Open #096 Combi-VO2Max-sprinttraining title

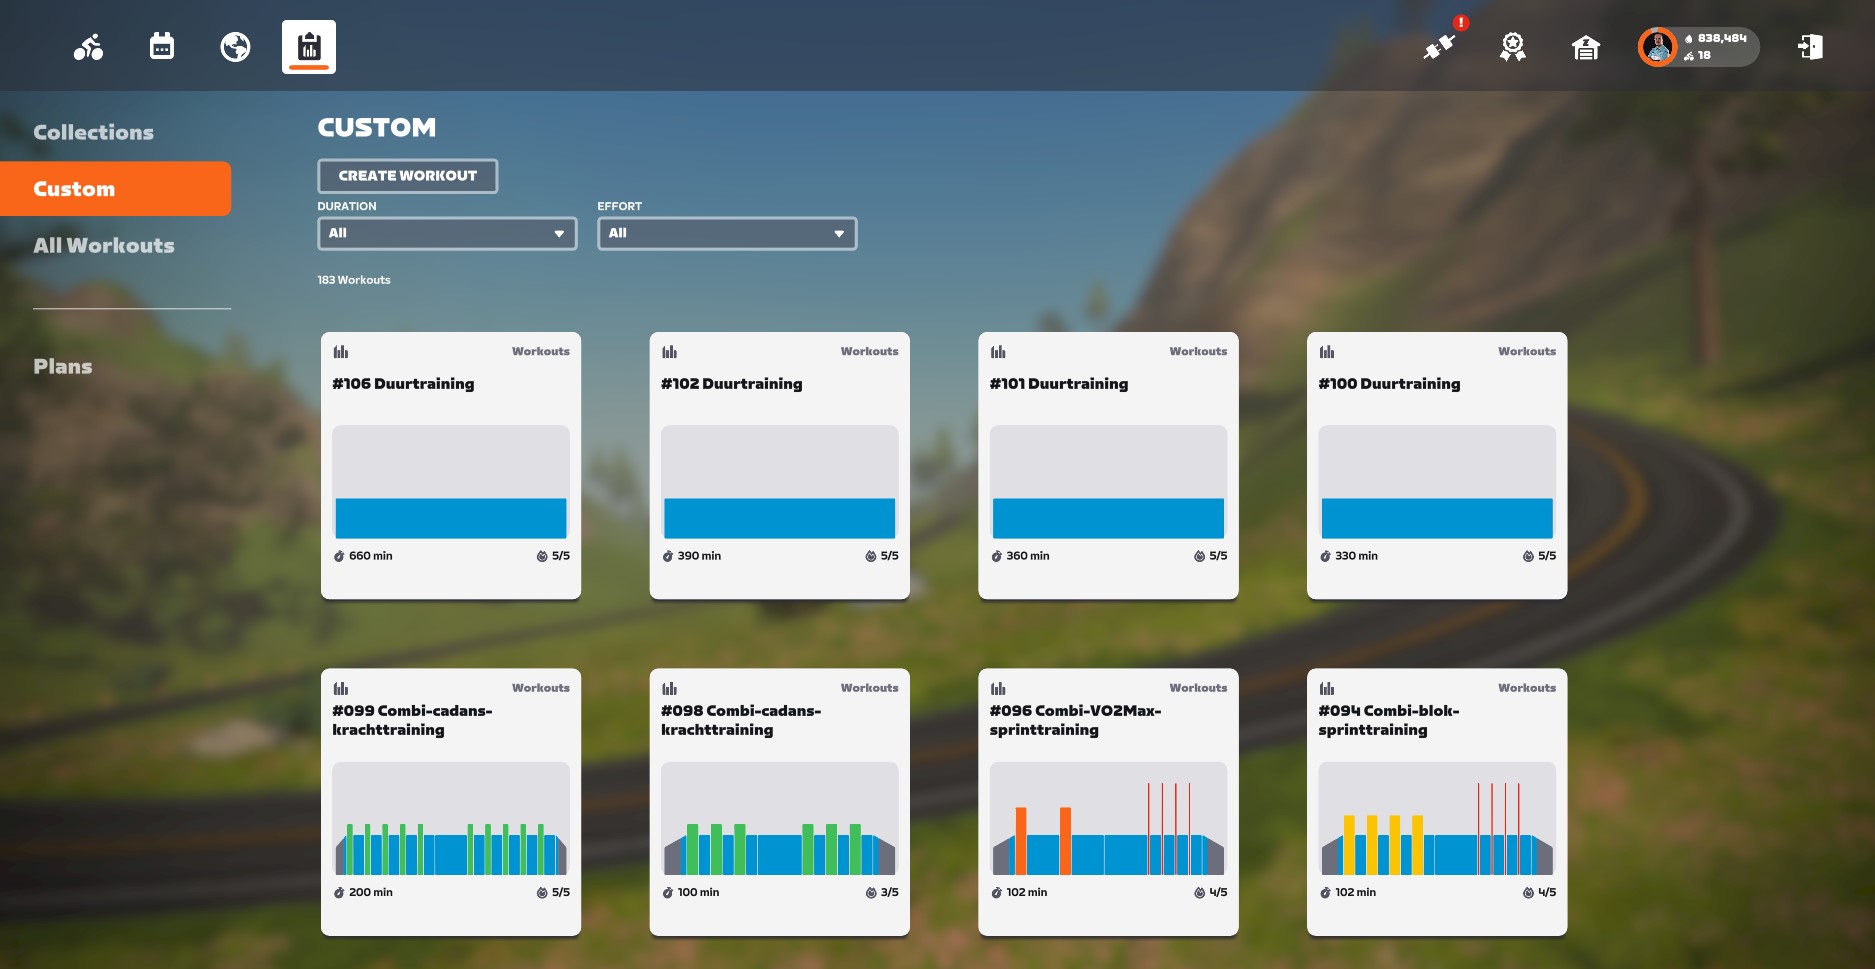coord(1075,720)
